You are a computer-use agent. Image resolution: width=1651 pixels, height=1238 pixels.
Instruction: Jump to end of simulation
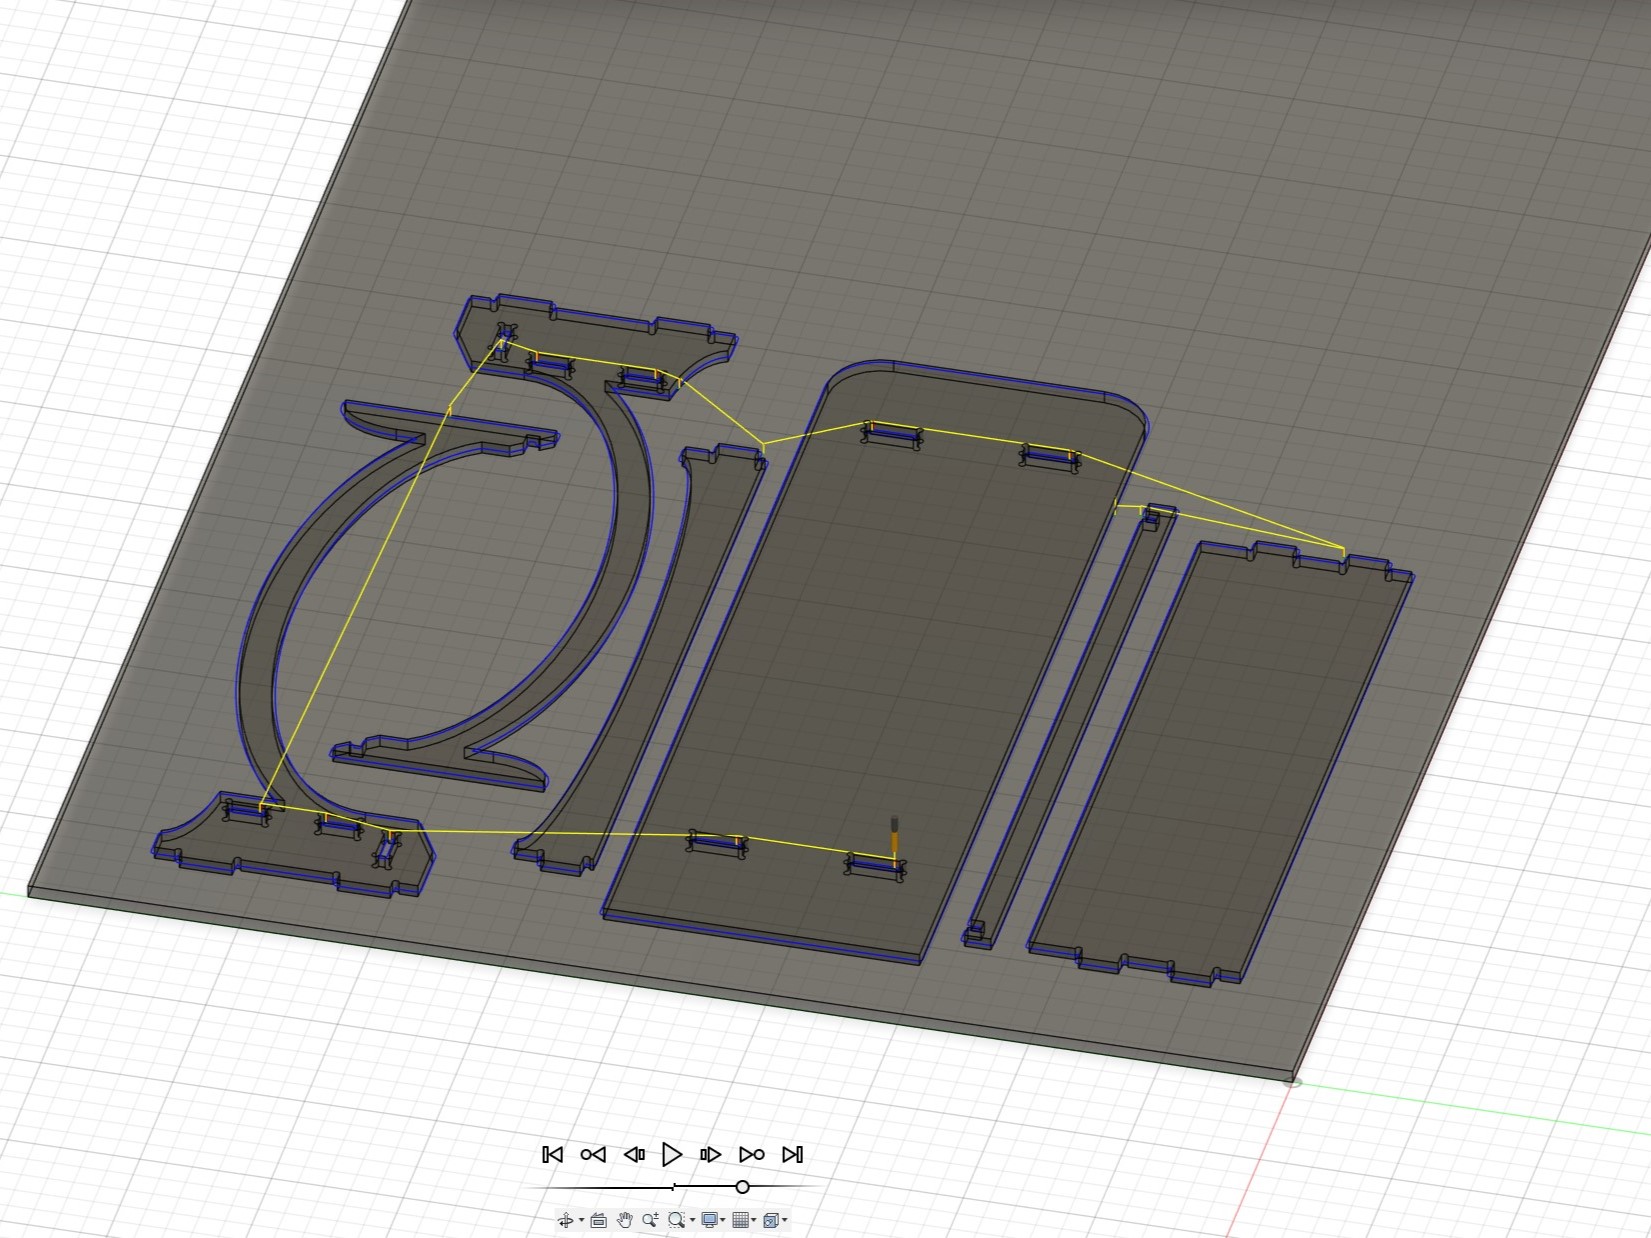pyautogui.click(x=792, y=1154)
